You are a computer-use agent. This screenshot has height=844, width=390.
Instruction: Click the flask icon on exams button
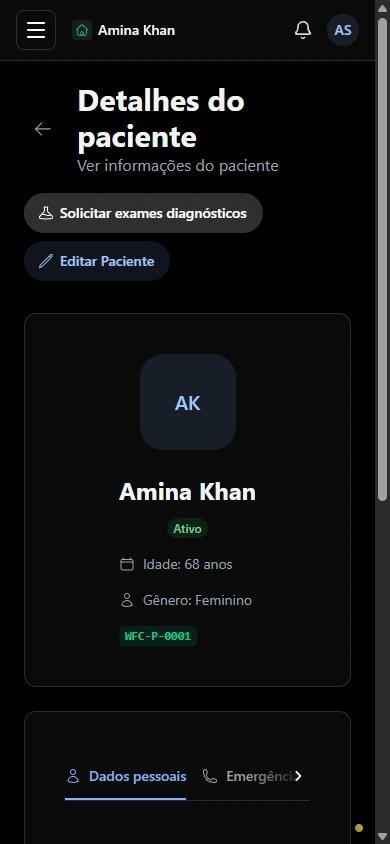point(46,213)
